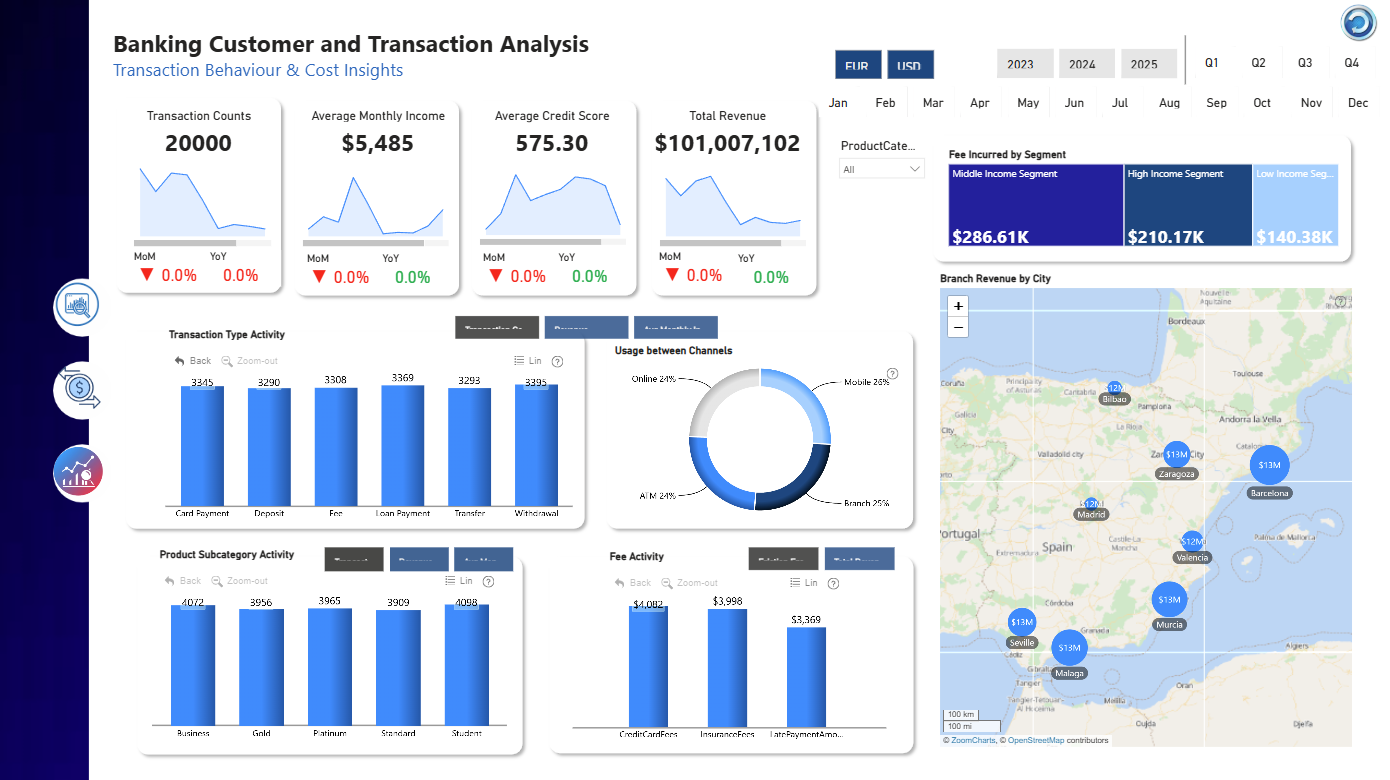Click the Total Revenue $101,007,102 value

tap(727, 144)
